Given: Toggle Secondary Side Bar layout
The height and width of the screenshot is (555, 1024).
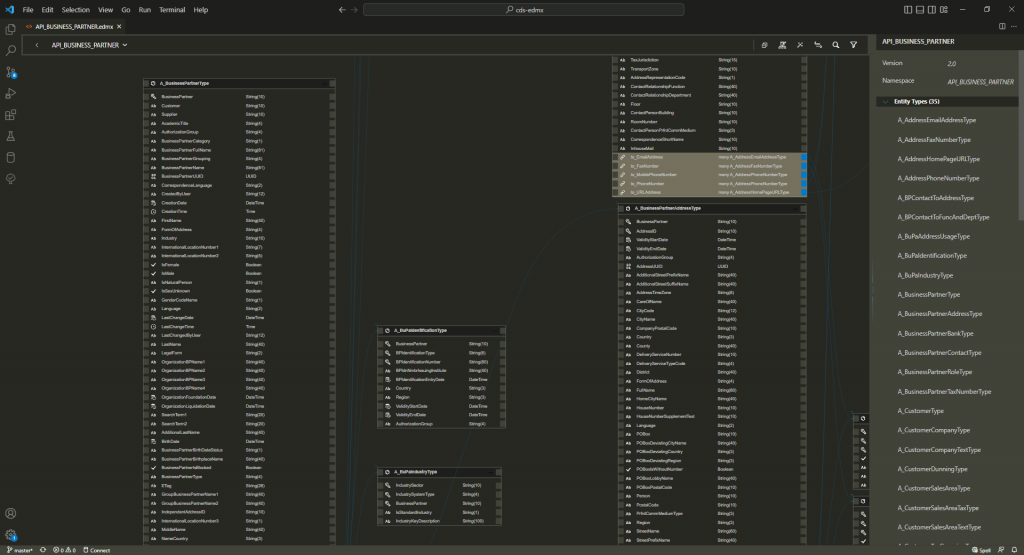Looking at the screenshot, I should (932, 10).
